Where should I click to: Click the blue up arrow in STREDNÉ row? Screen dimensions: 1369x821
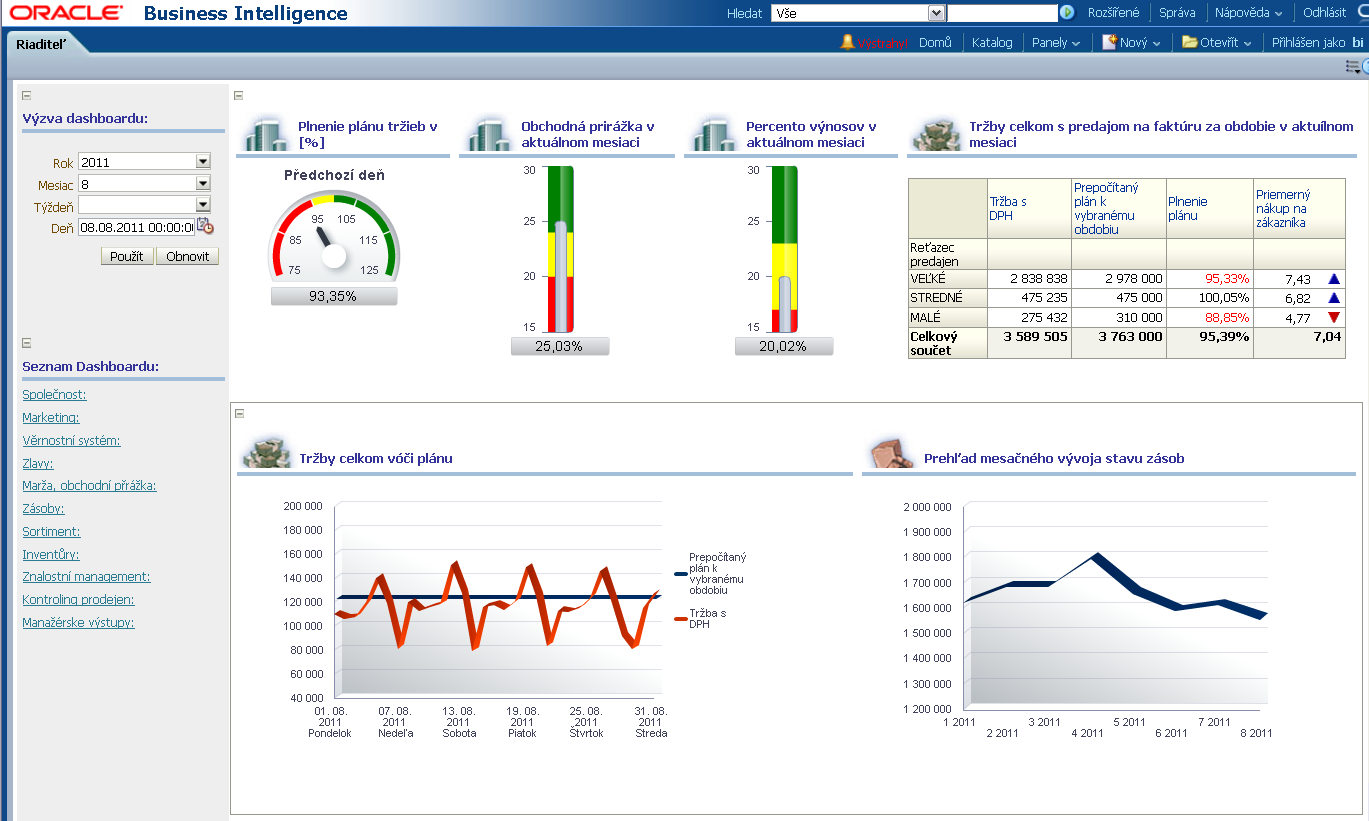coord(1333,298)
